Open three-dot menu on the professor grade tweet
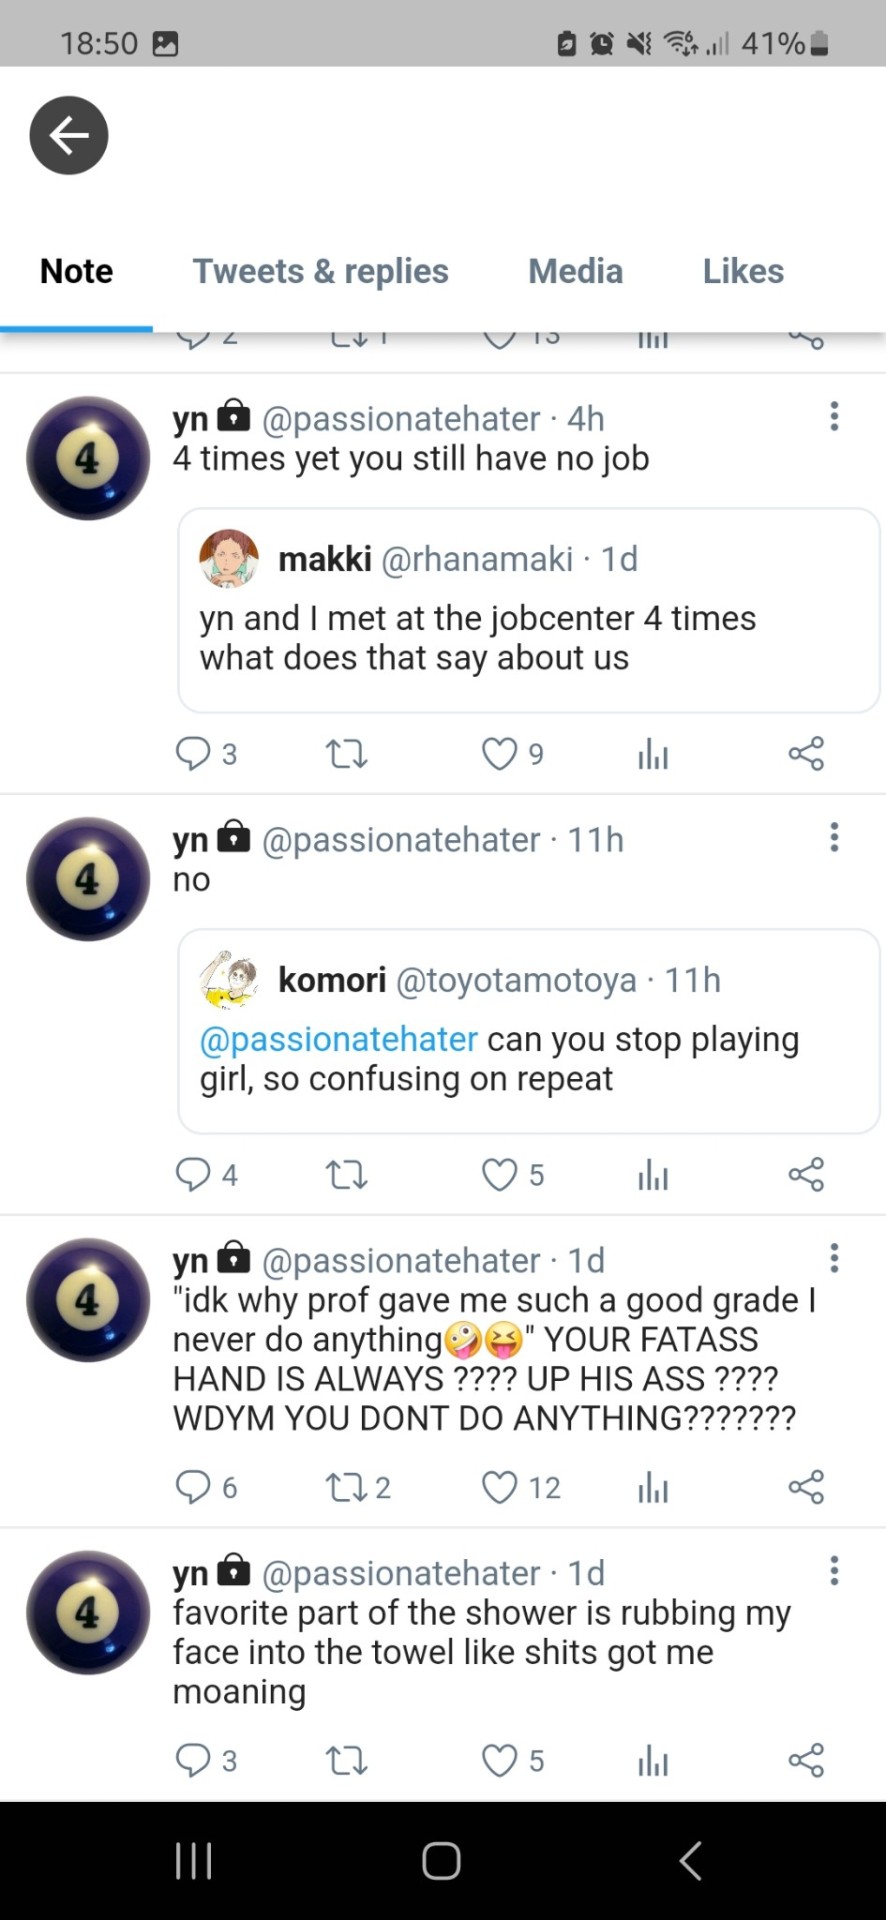Image resolution: width=886 pixels, height=1920 pixels. 834,1259
